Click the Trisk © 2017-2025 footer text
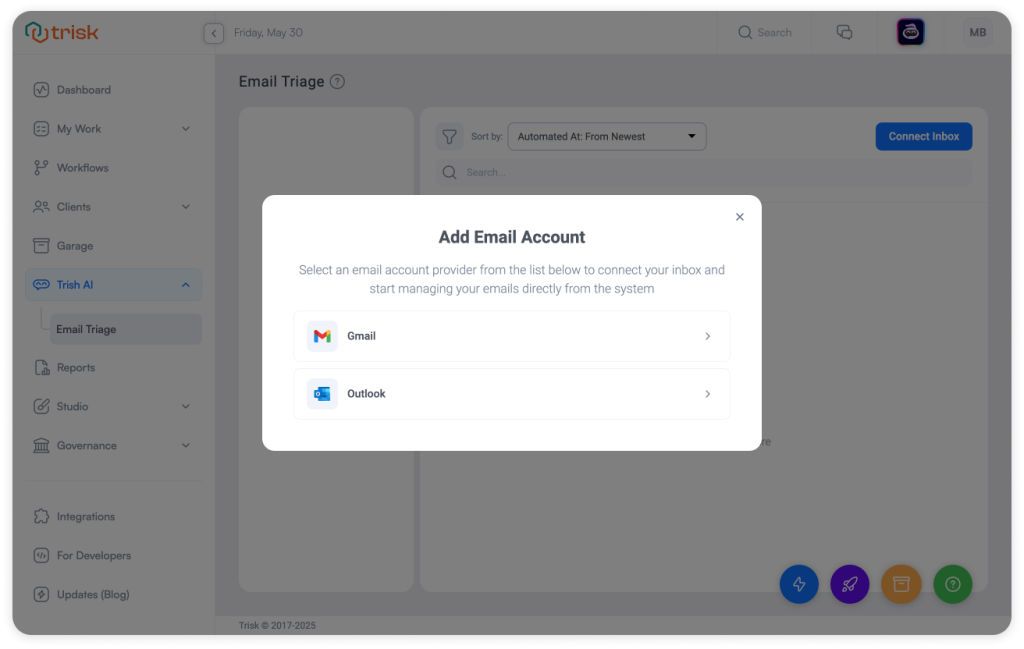1024x649 pixels. (277, 625)
